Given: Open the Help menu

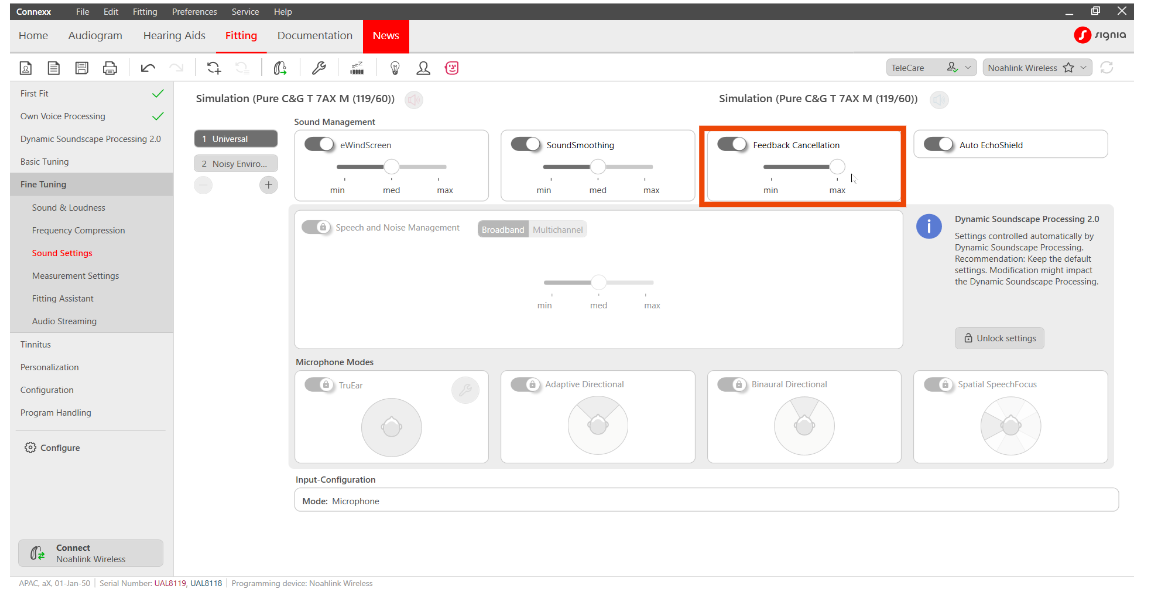Looking at the screenshot, I should 283,12.
